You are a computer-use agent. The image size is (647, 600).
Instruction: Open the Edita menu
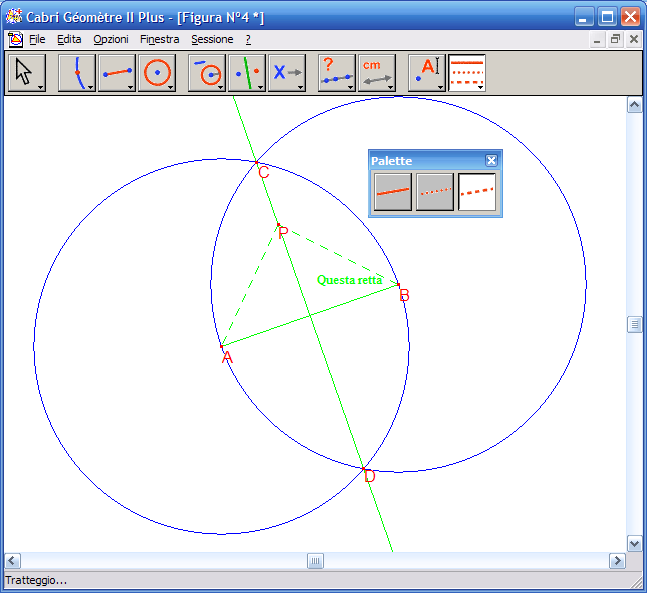(69, 40)
